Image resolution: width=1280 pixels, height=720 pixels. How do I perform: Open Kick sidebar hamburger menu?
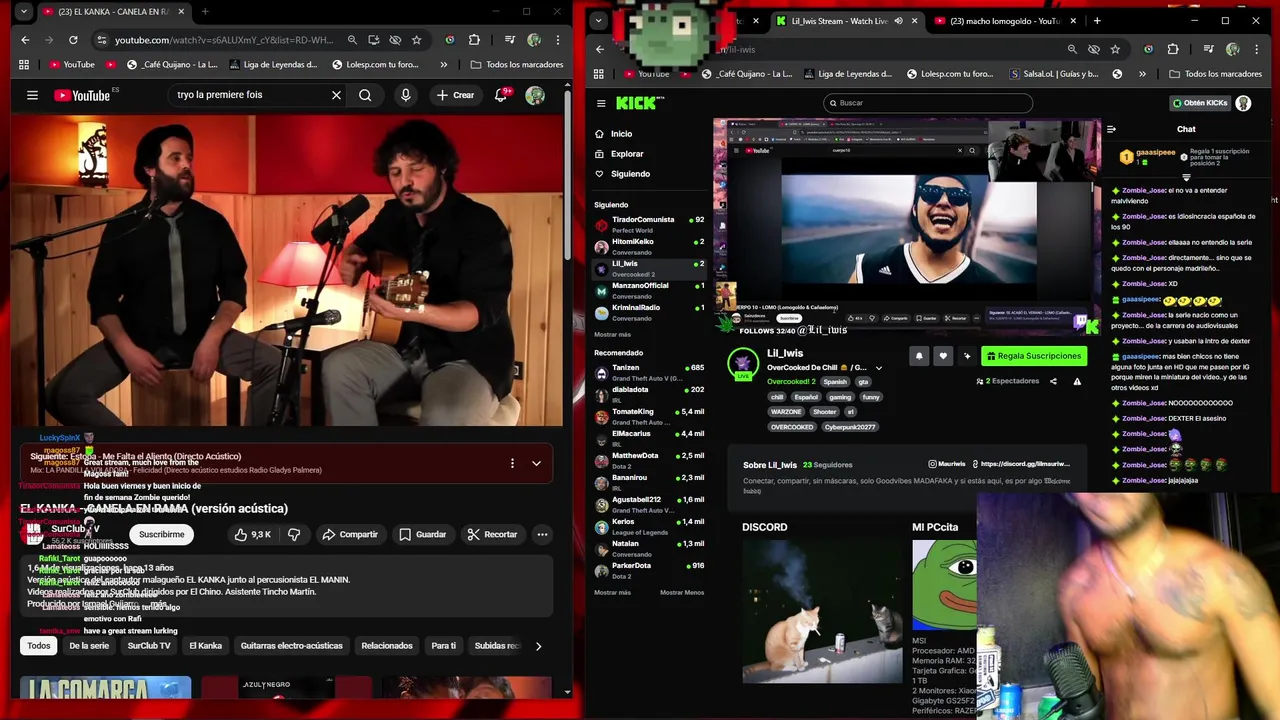coord(601,103)
